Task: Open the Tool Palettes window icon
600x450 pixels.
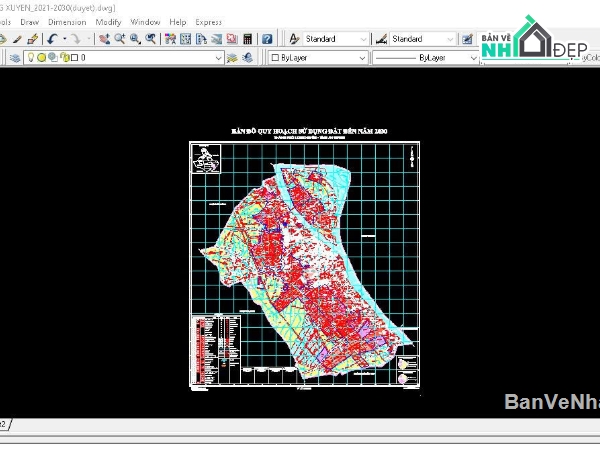Action: (x=201, y=39)
